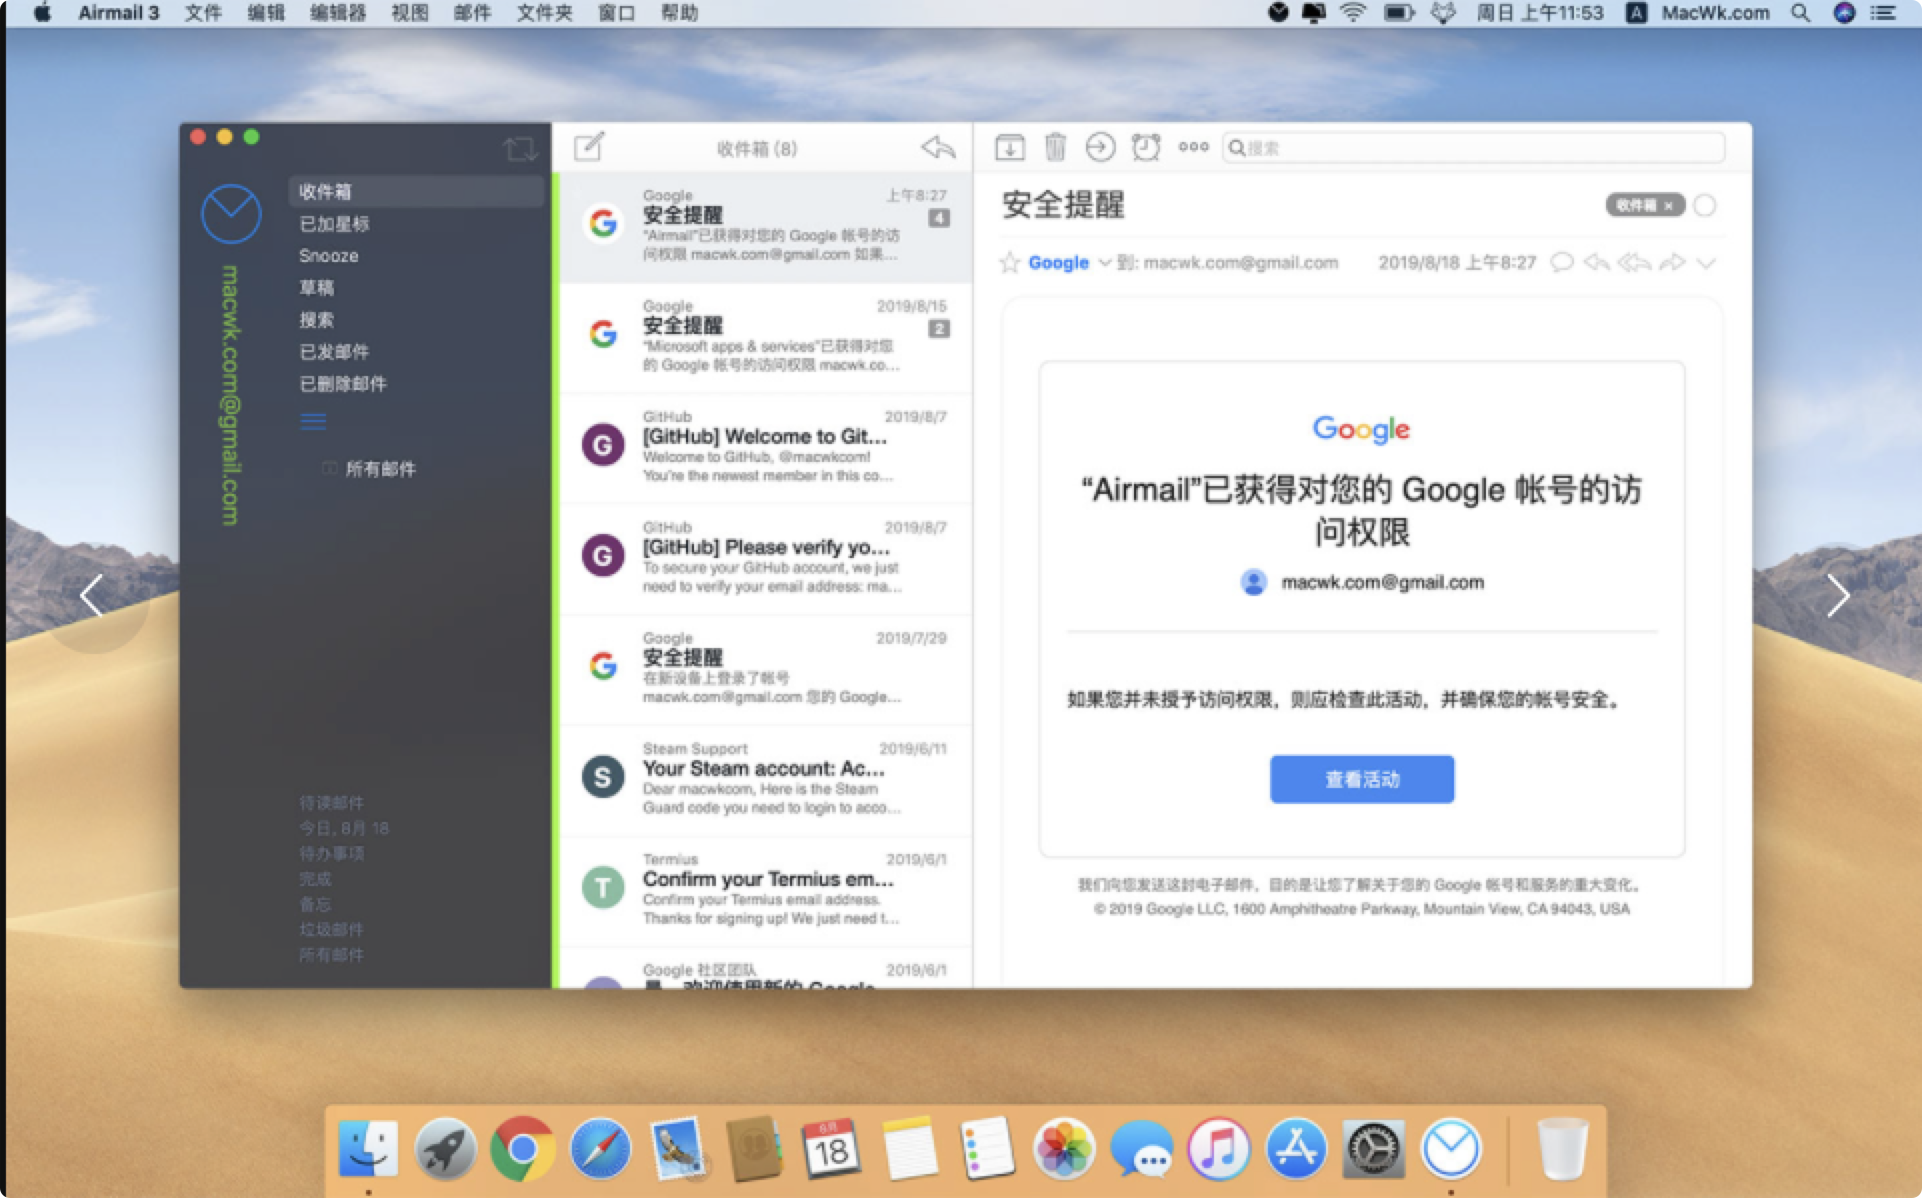1922x1198 pixels.
Task: Open the three-dot more actions icon
Action: click(1193, 147)
